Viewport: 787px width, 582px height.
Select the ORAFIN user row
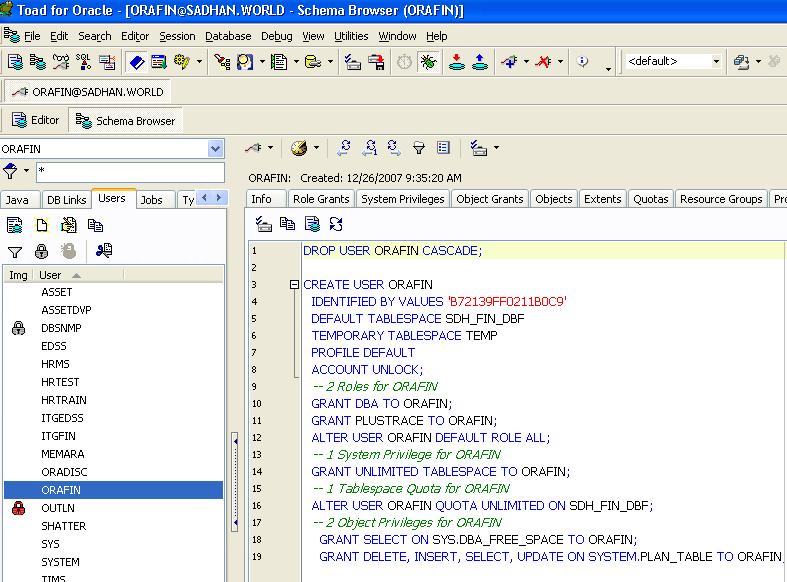113,490
